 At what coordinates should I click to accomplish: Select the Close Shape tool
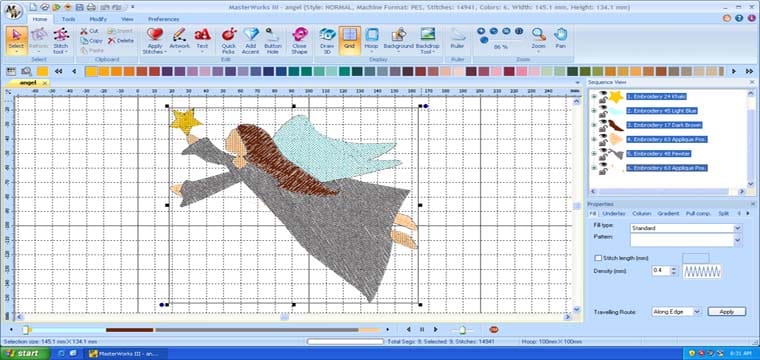pos(300,41)
